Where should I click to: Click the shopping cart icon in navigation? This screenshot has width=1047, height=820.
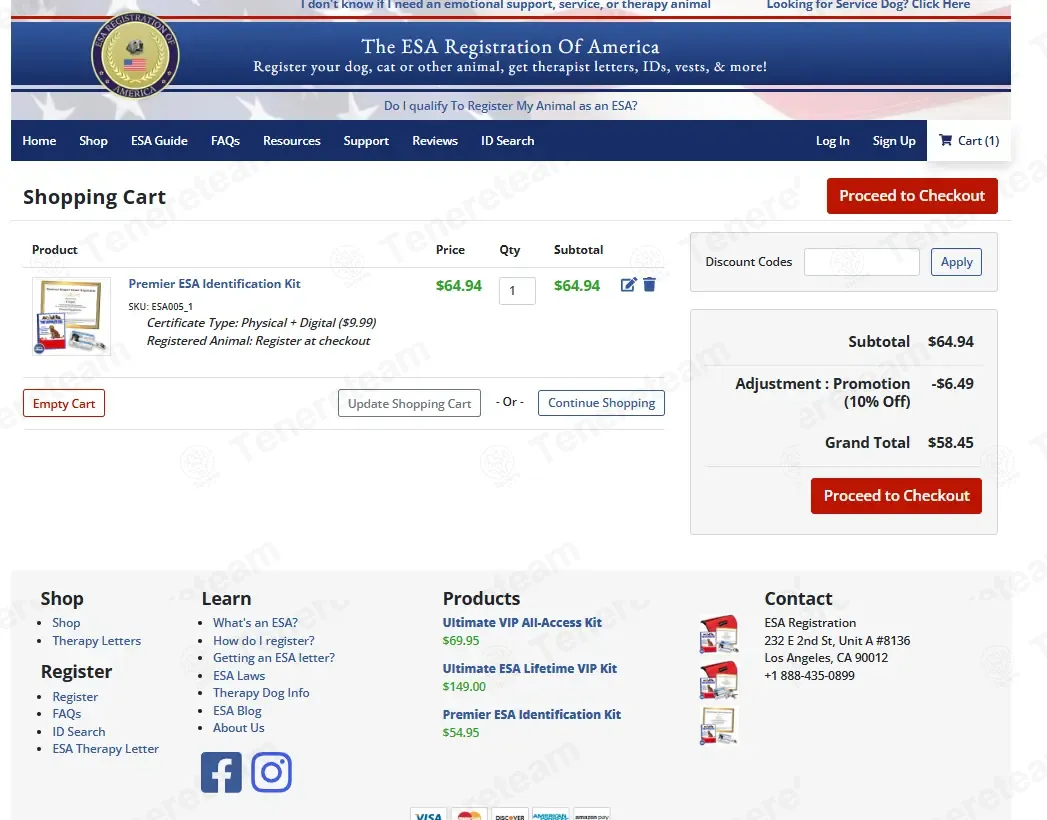(x=946, y=140)
